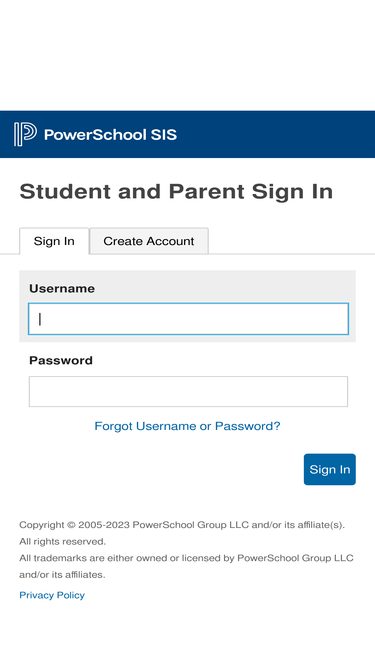Open the Forgot Username or Password link
The image size is (375, 667).
click(x=188, y=426)
